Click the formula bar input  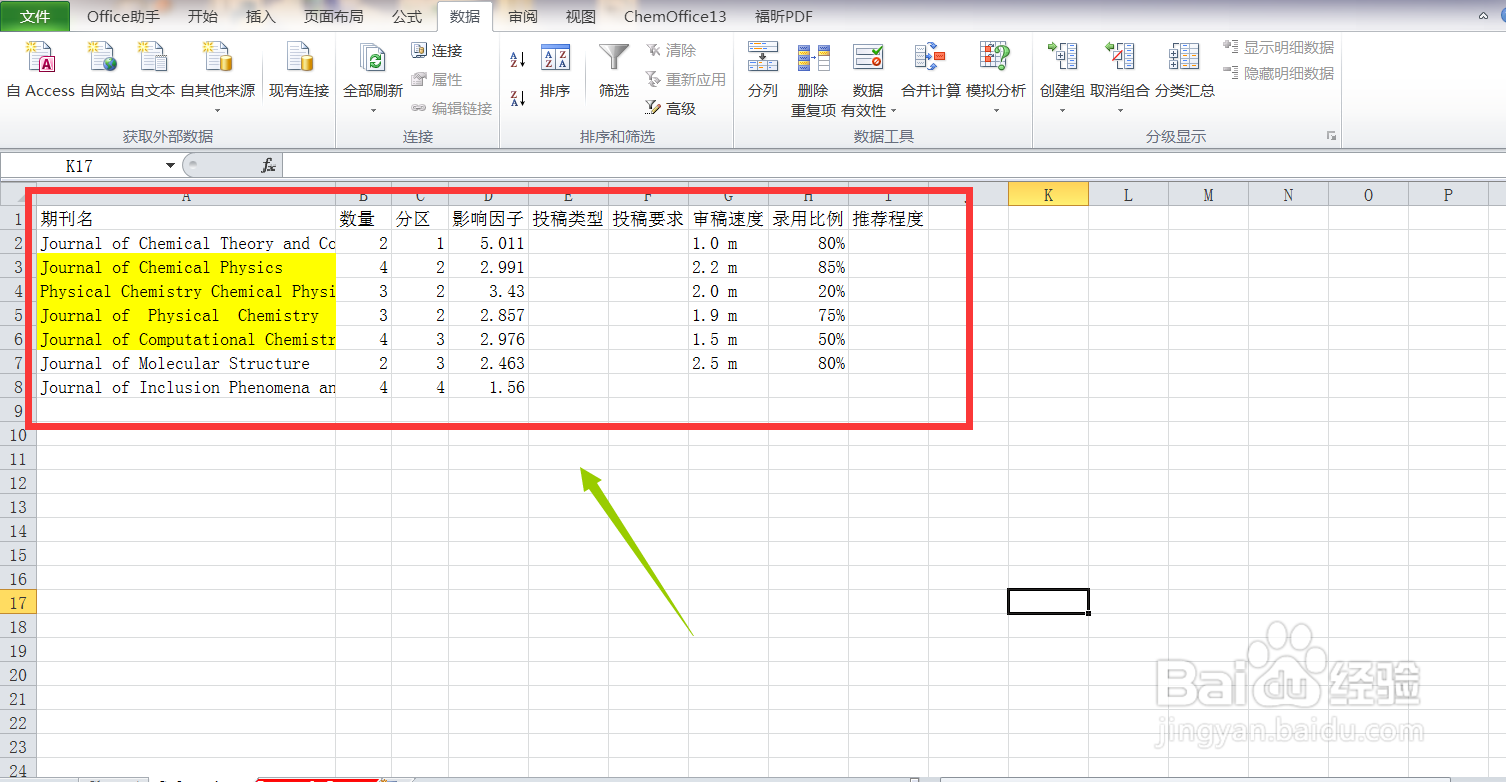tap(894, 166)
